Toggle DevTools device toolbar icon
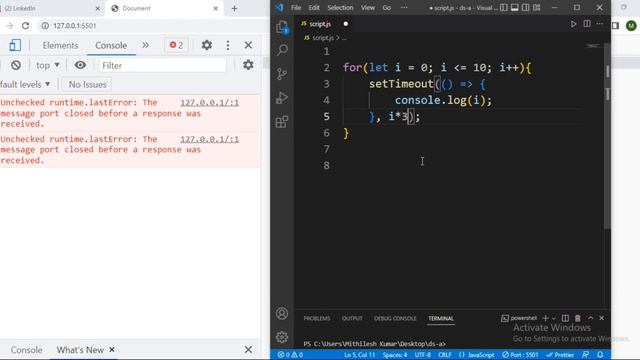640x360 pixels. click(15, 45)
